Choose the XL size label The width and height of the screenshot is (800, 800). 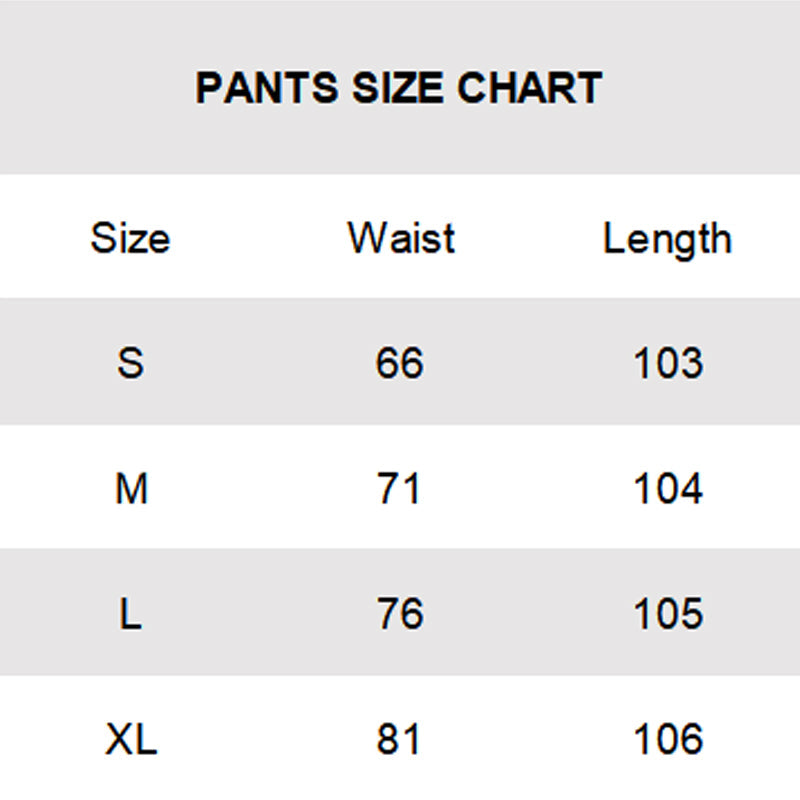(131, 740)
